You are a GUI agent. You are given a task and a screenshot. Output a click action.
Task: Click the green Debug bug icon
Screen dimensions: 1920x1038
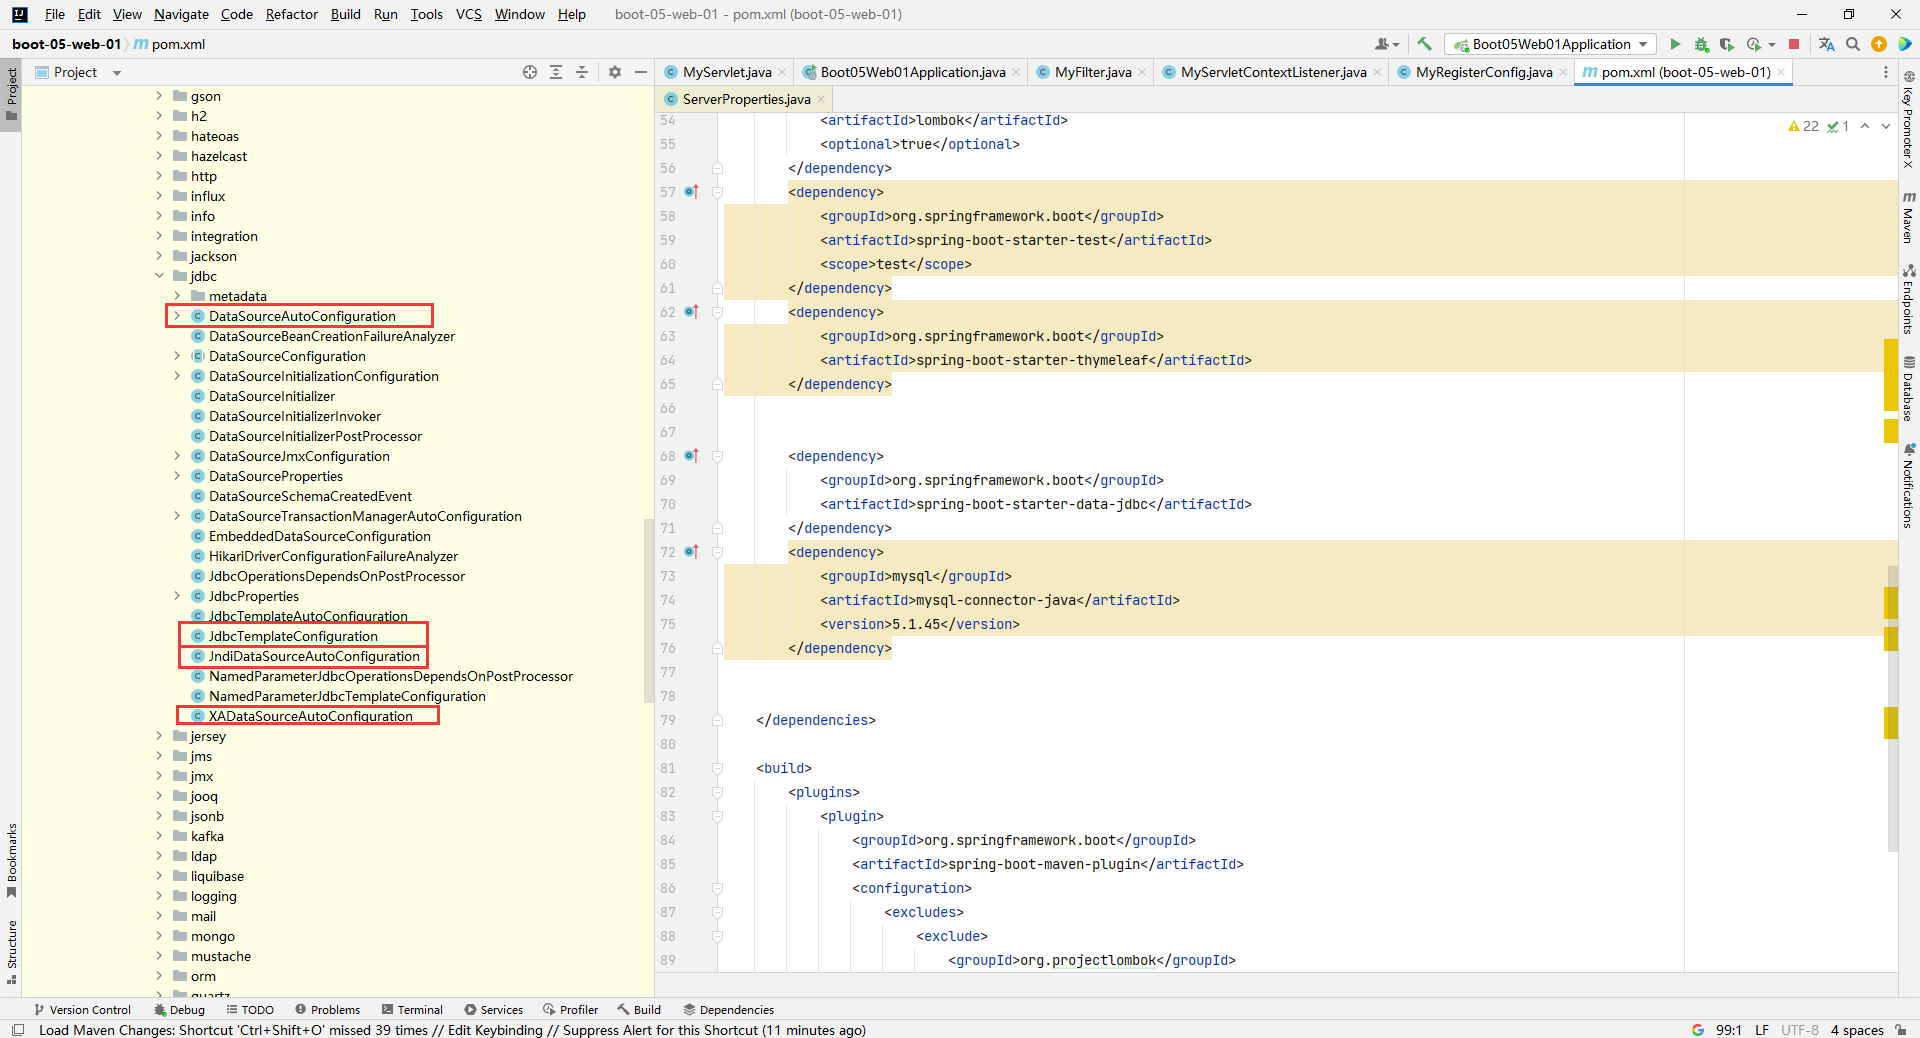[x=1701, y=44]
